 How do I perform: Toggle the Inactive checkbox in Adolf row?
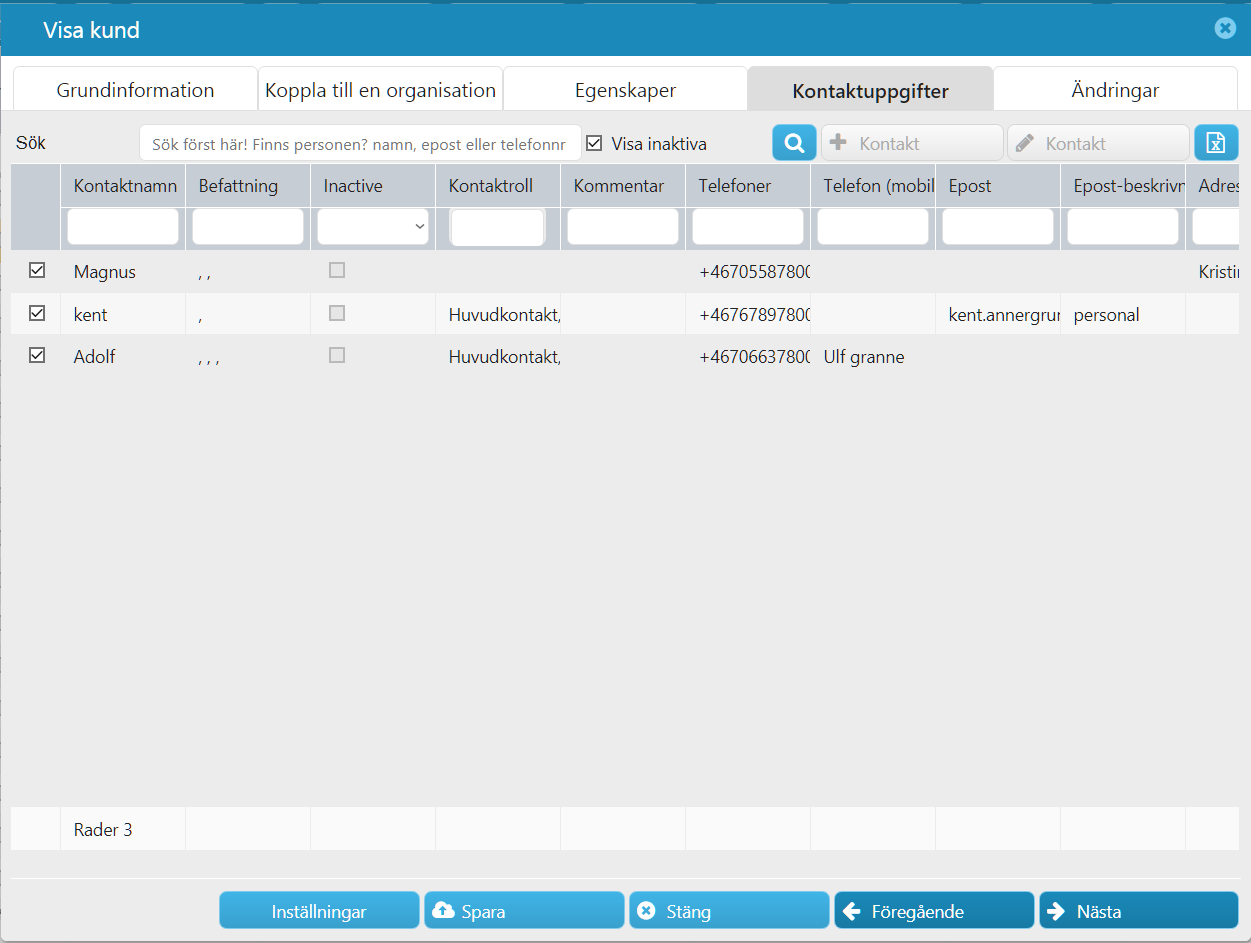tap(337, 355)
